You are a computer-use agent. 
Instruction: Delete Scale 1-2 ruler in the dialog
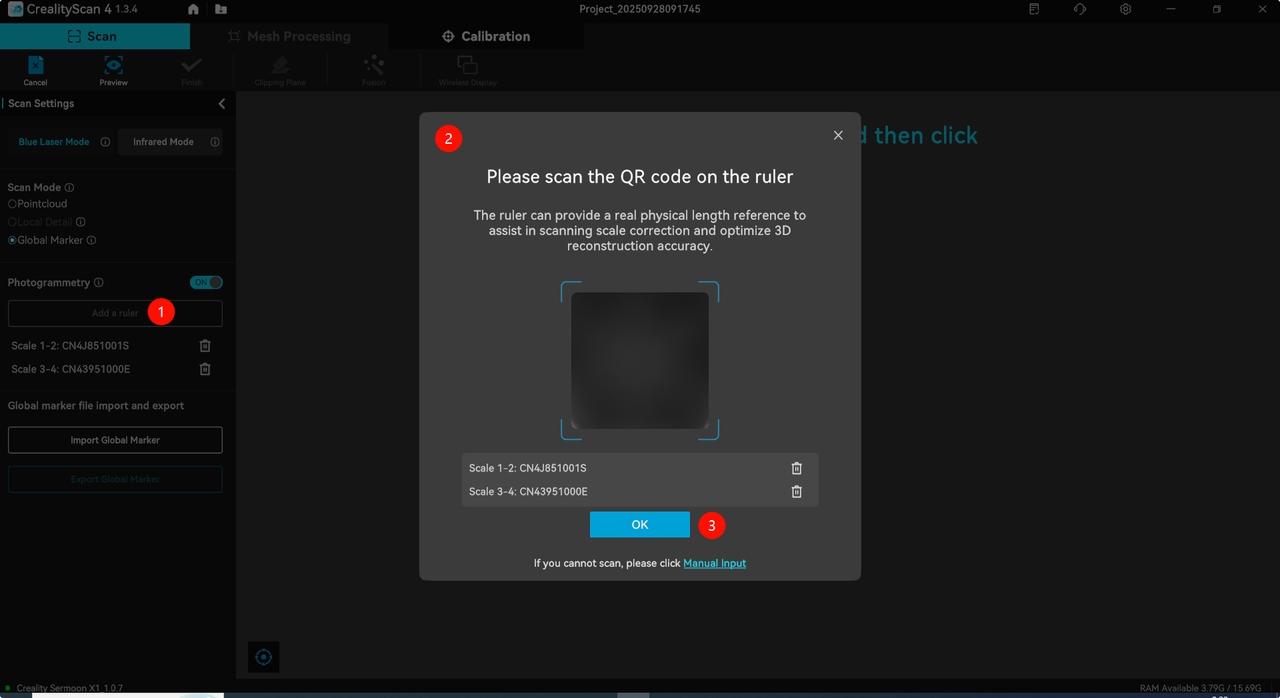point(796,468)
